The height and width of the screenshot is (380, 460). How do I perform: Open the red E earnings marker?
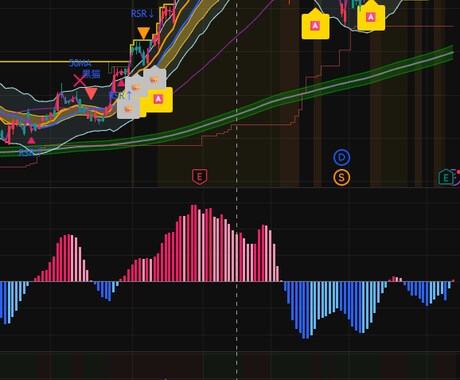coord(199,177)
